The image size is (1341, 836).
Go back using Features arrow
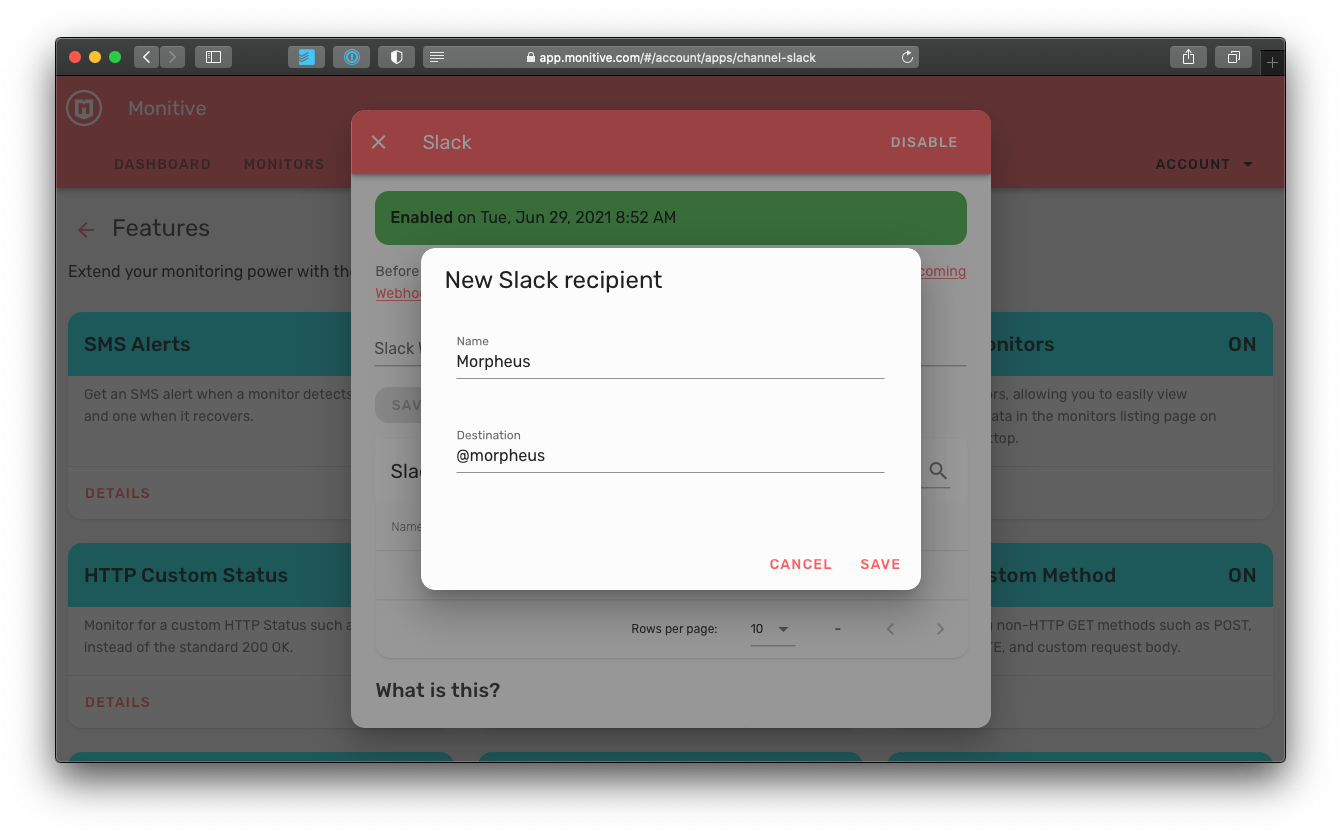pyautogui.click(x=86, y=230)
